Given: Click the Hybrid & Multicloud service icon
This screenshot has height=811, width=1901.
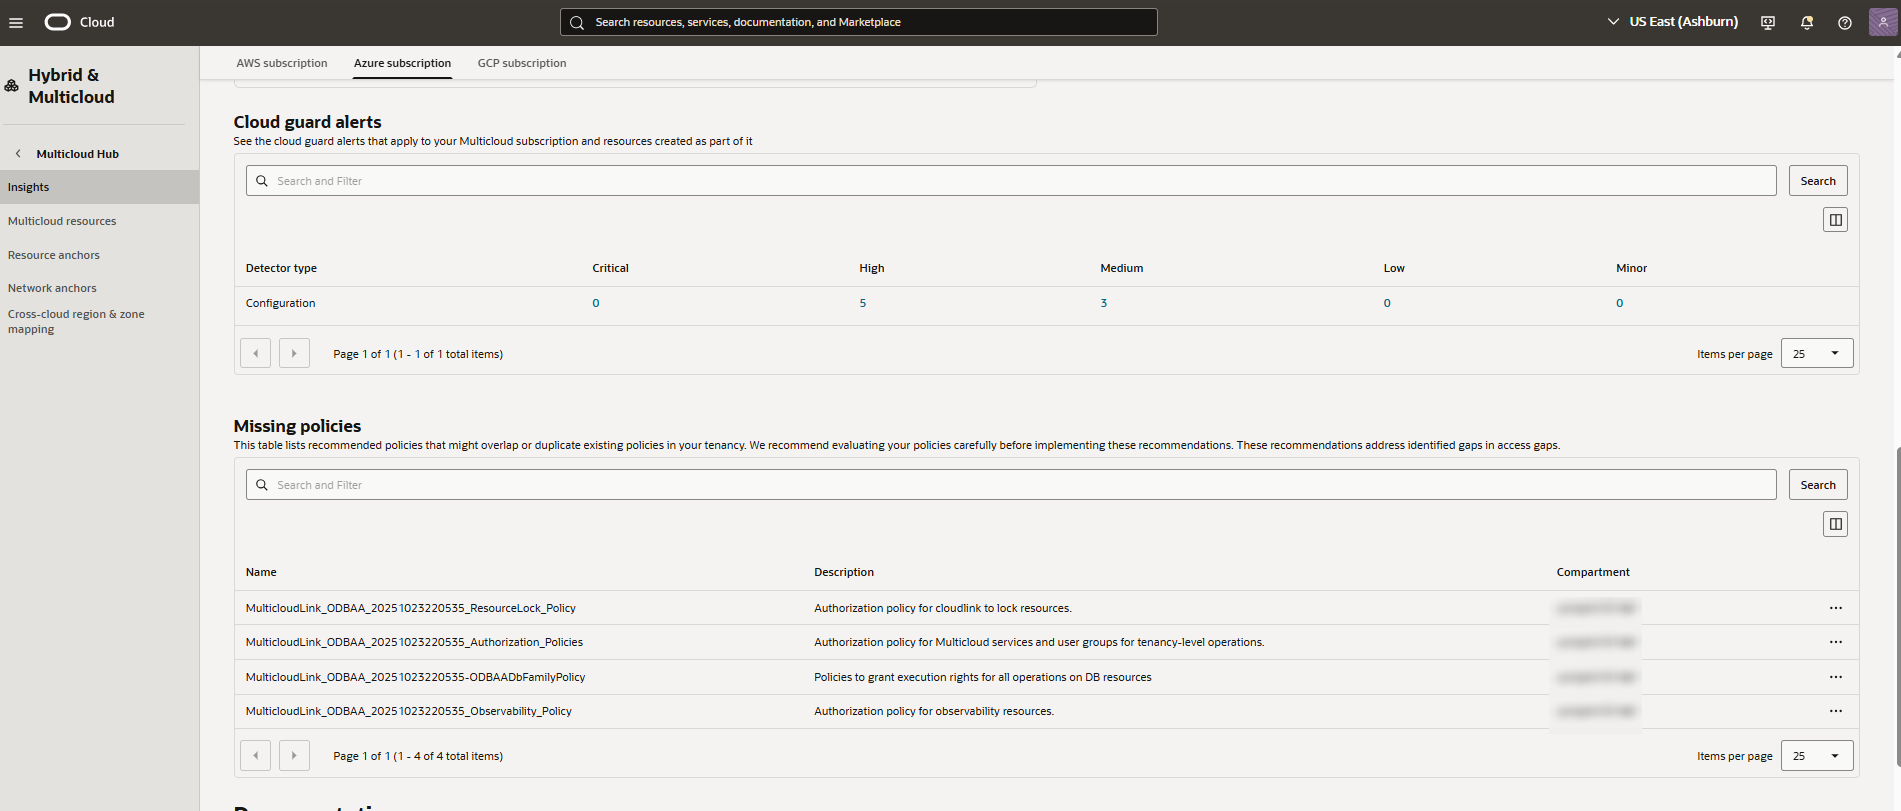Looking at the screenshot, I should coord(12,86).
